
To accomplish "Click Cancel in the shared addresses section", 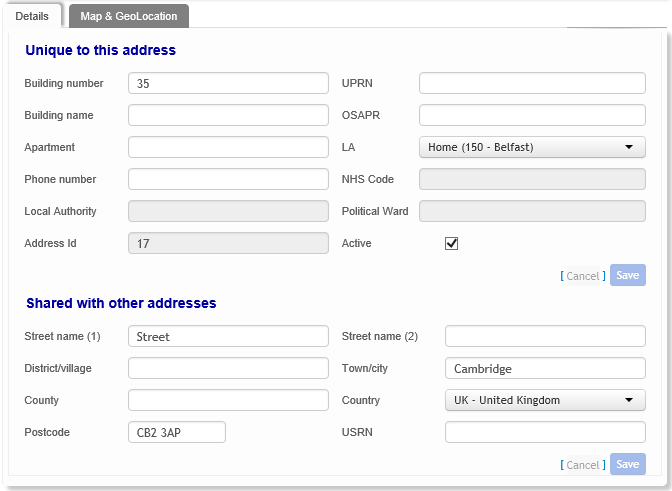I will (x=582, y=465).
